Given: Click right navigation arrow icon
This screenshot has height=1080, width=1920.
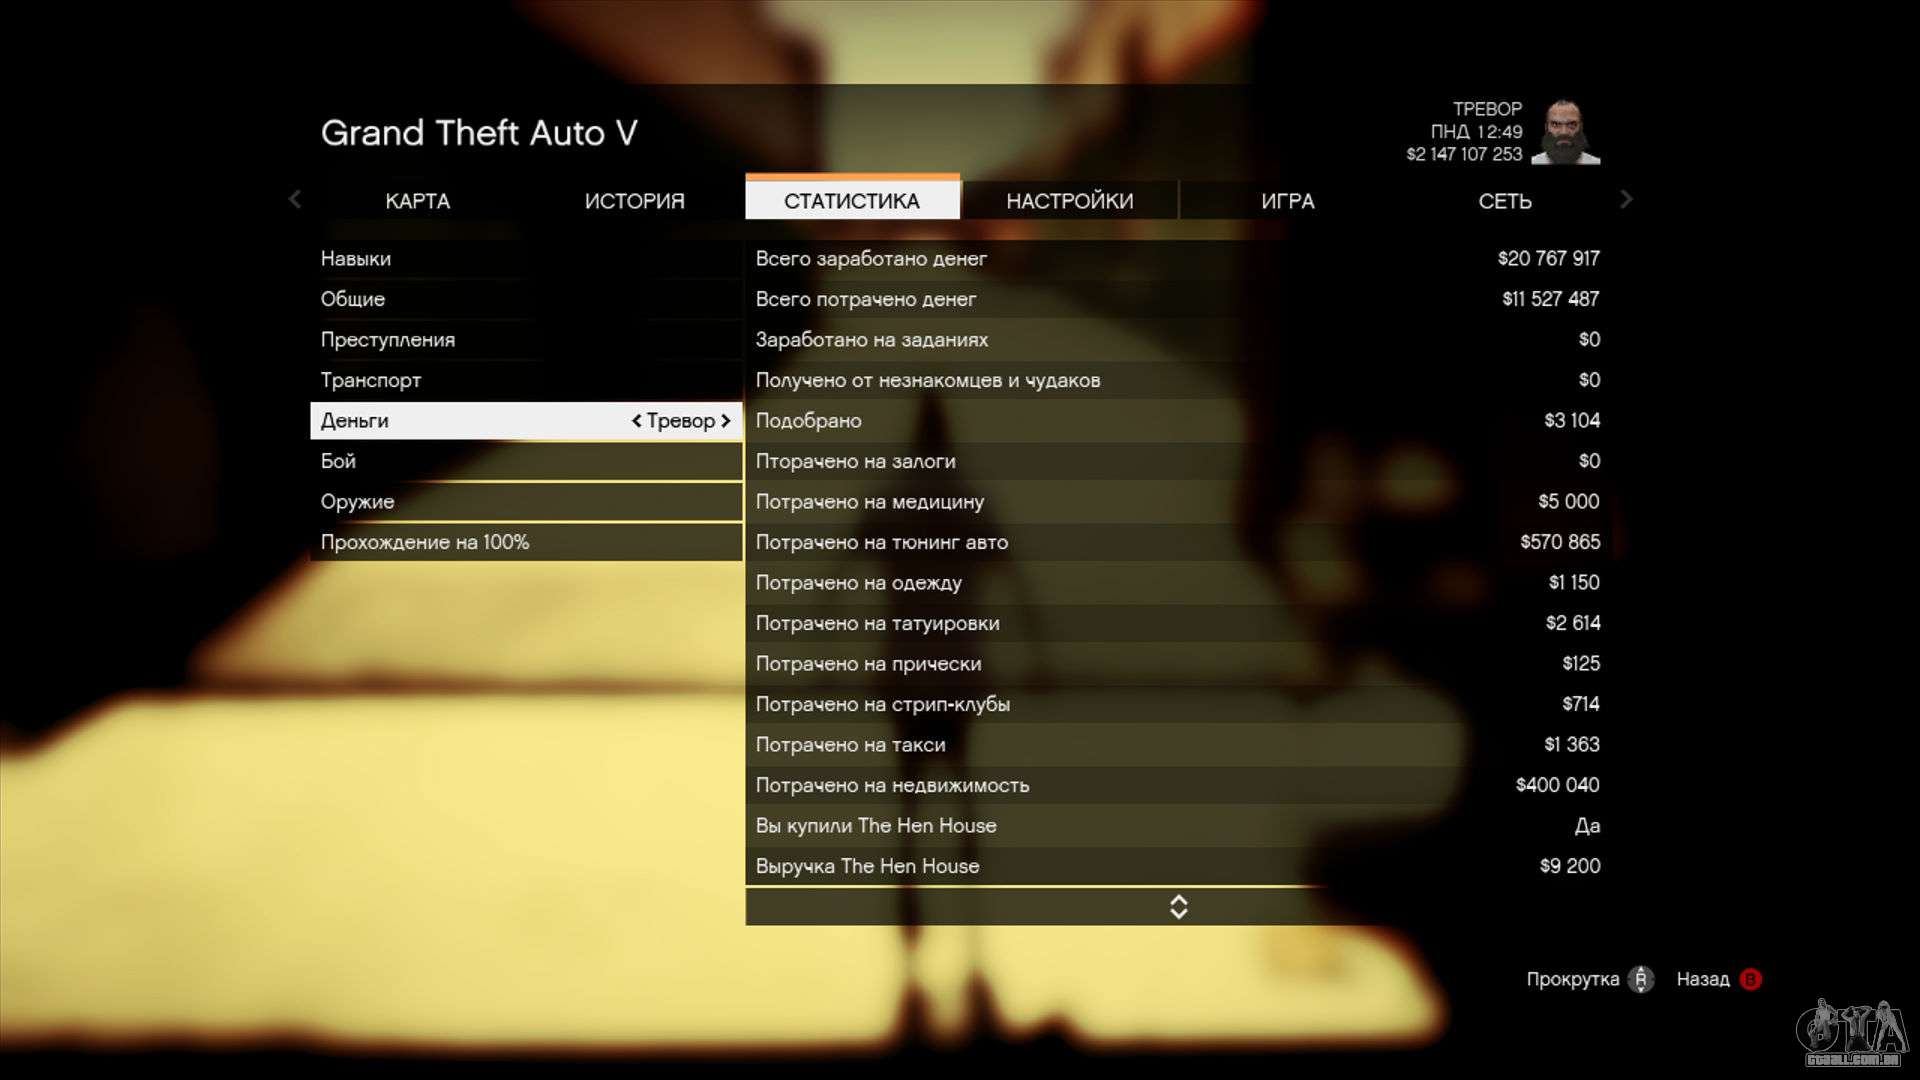Looking at the screenshot, I should (1623, 200).
